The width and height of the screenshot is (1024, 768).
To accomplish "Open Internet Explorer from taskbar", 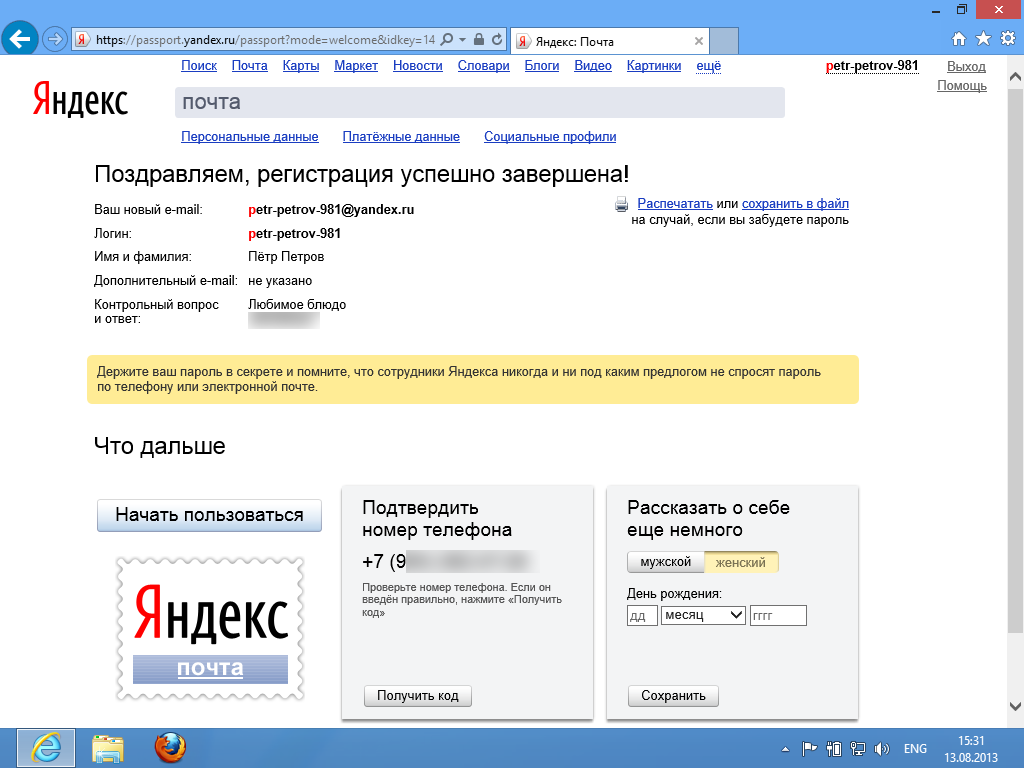I will 46,748.
